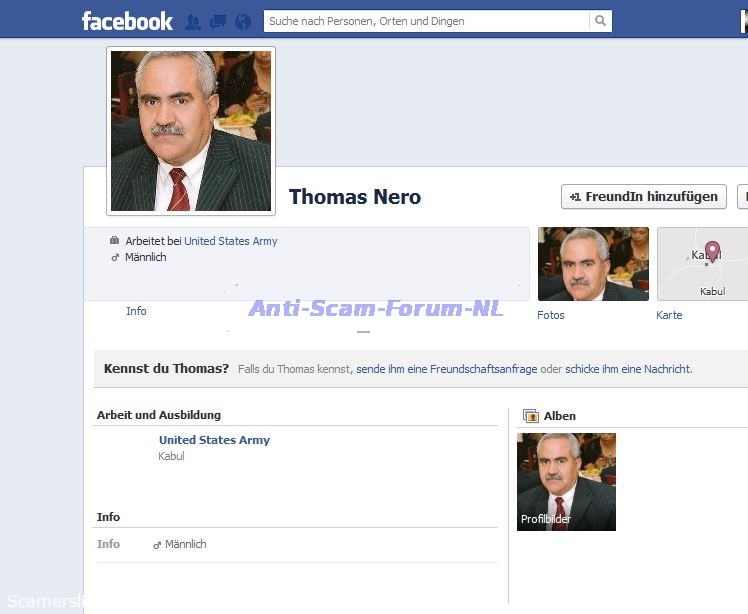Click the search magnifier icon

(600, 21)
